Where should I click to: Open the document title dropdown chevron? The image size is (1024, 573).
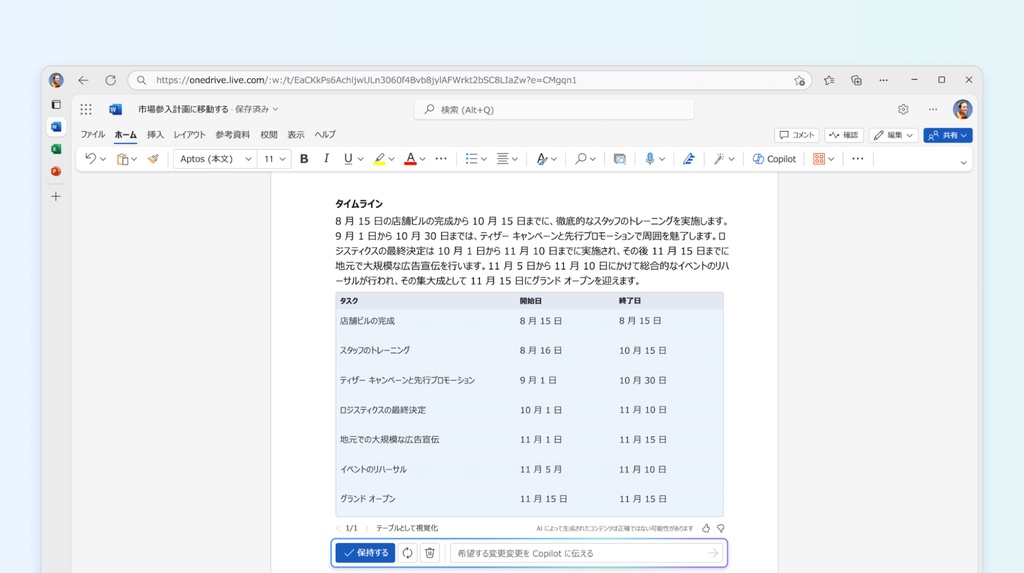tap(275, 109)
